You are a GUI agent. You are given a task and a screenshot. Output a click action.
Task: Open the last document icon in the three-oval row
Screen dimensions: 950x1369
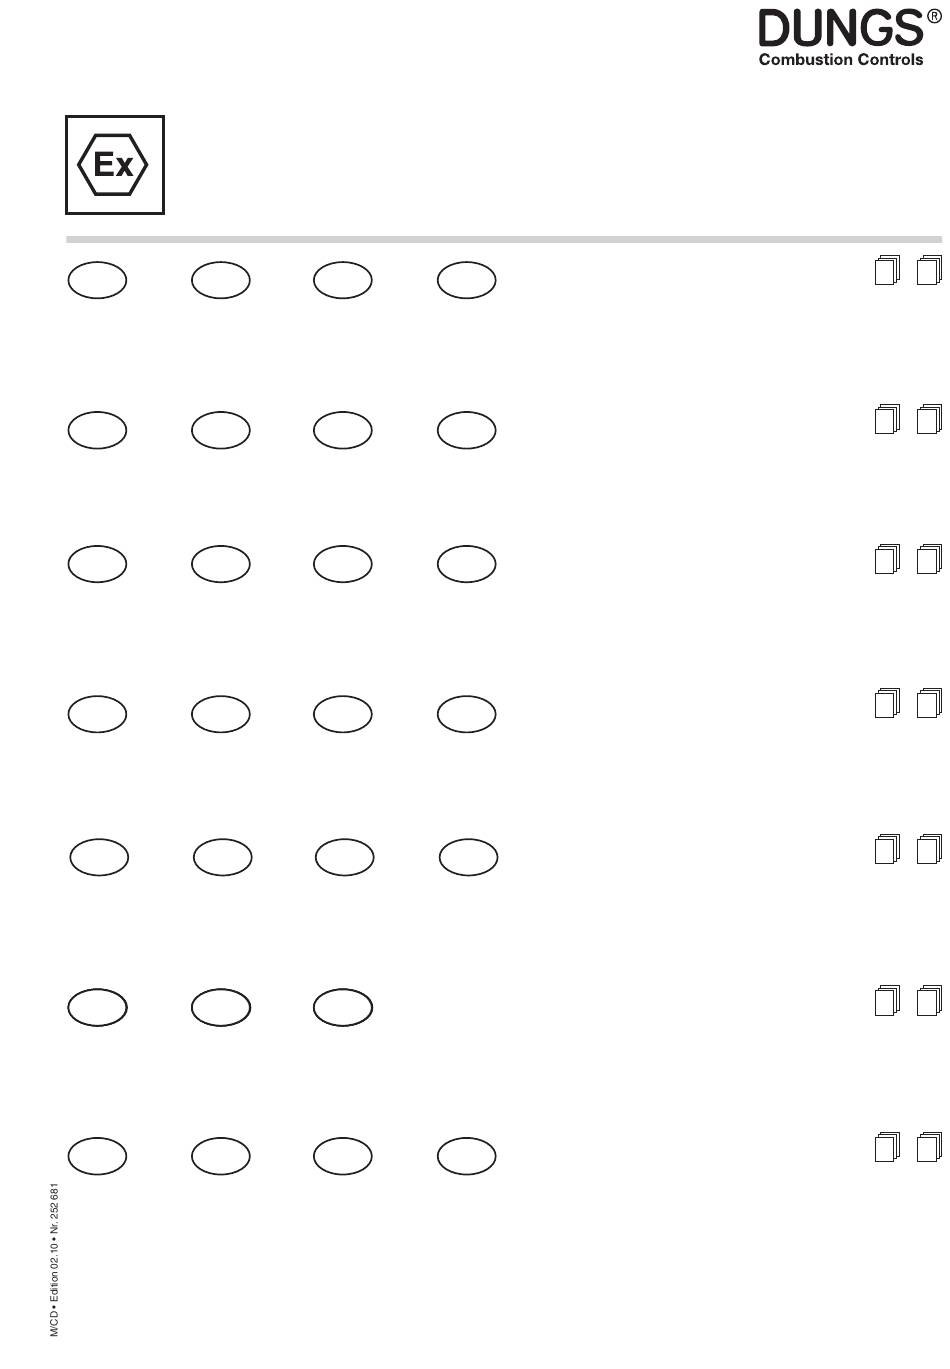click(x=929, y=1000)
